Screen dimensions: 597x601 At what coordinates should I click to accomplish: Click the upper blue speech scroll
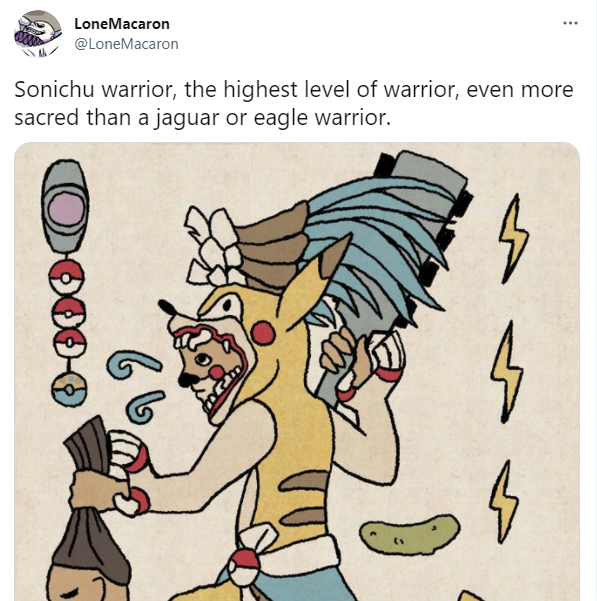(x=133, y=365)
